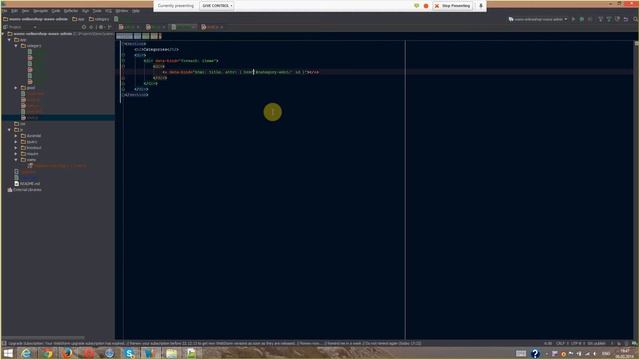Open the Windows Start button
Screen dimensions: 640x360
point(8,353)
